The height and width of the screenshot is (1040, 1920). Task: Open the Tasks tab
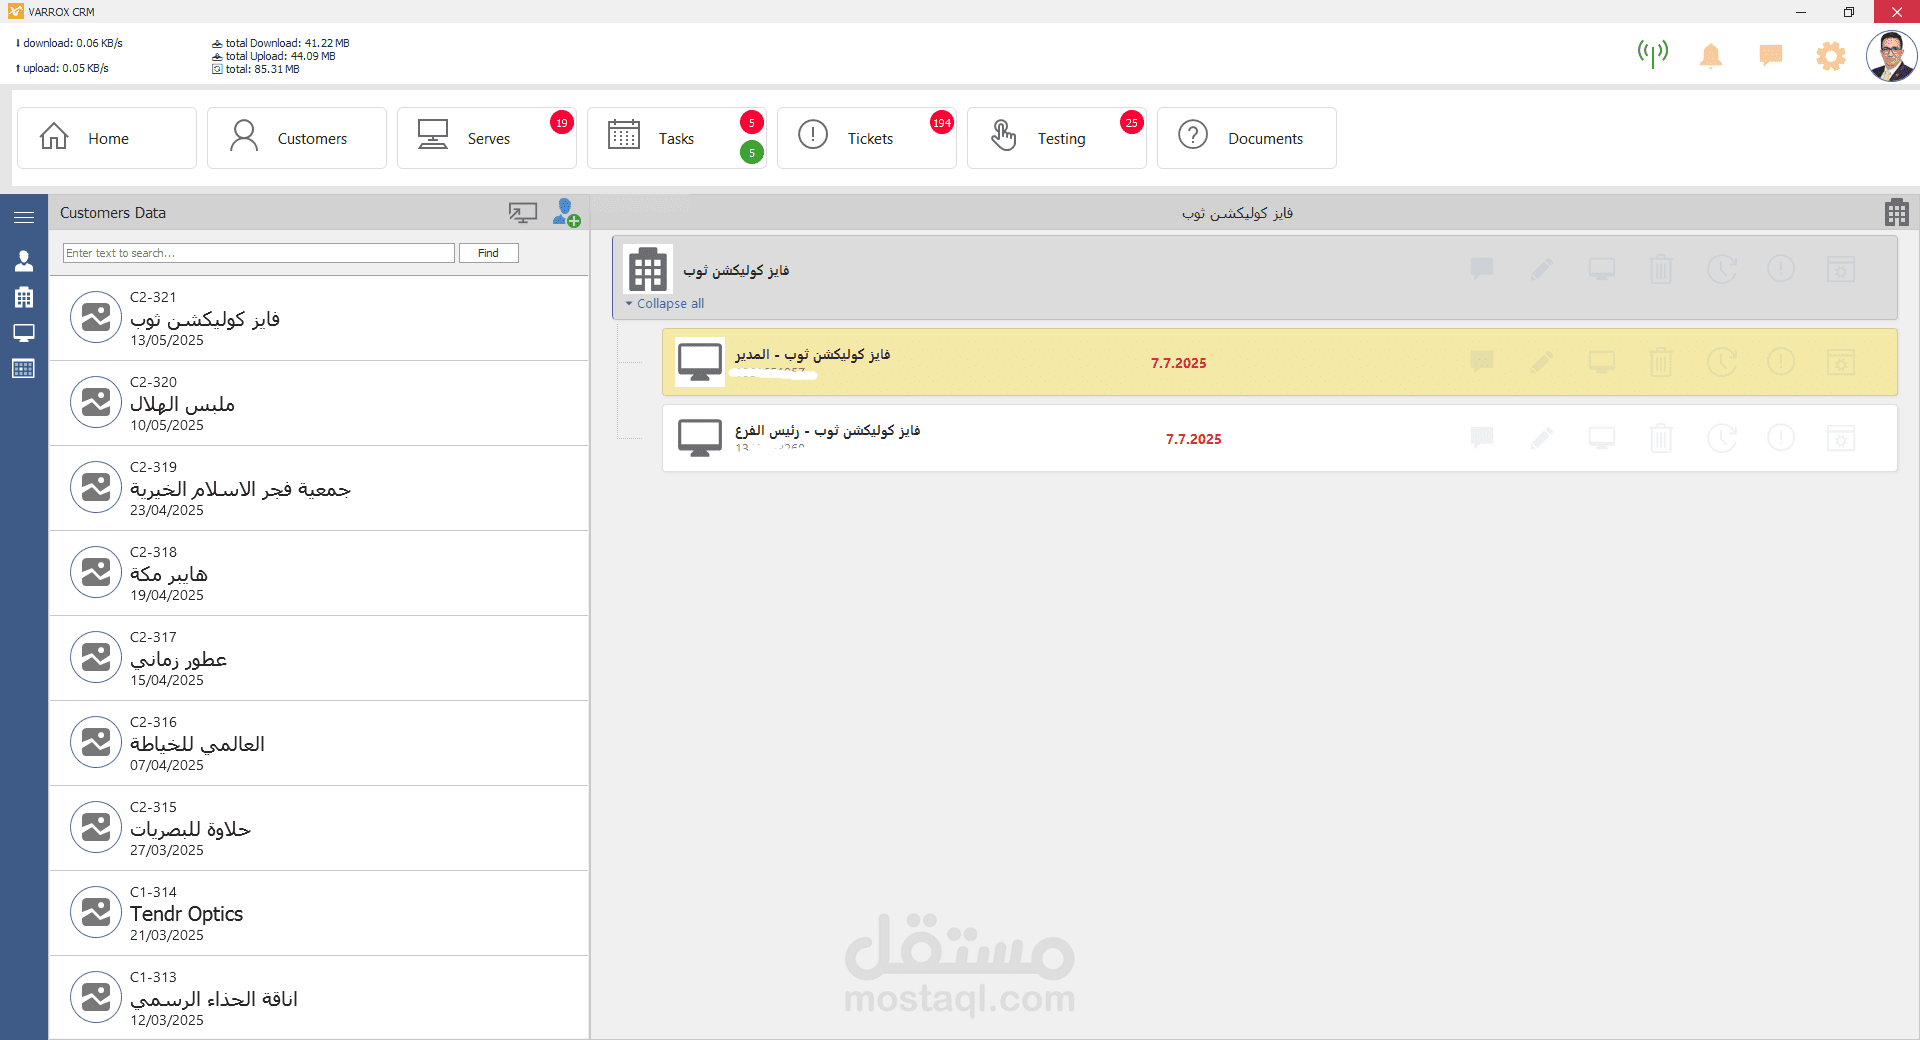pyautogui.click(x=677, y=138)
